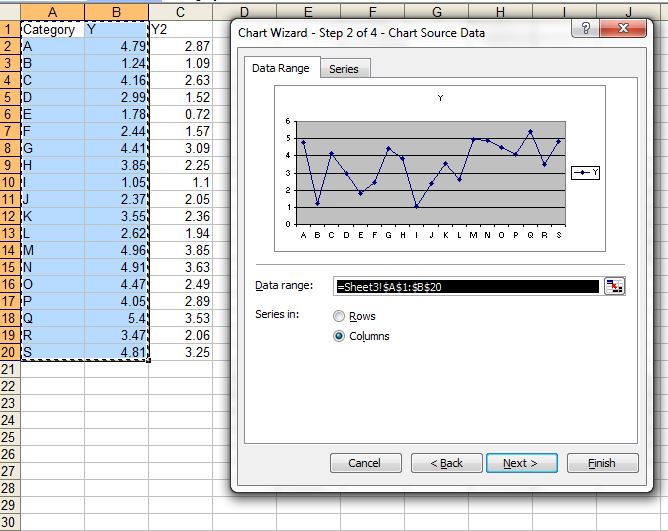Click cell with value 1.94
The image size is (668, 531).
pyautogui.click(x=180, y=233)
